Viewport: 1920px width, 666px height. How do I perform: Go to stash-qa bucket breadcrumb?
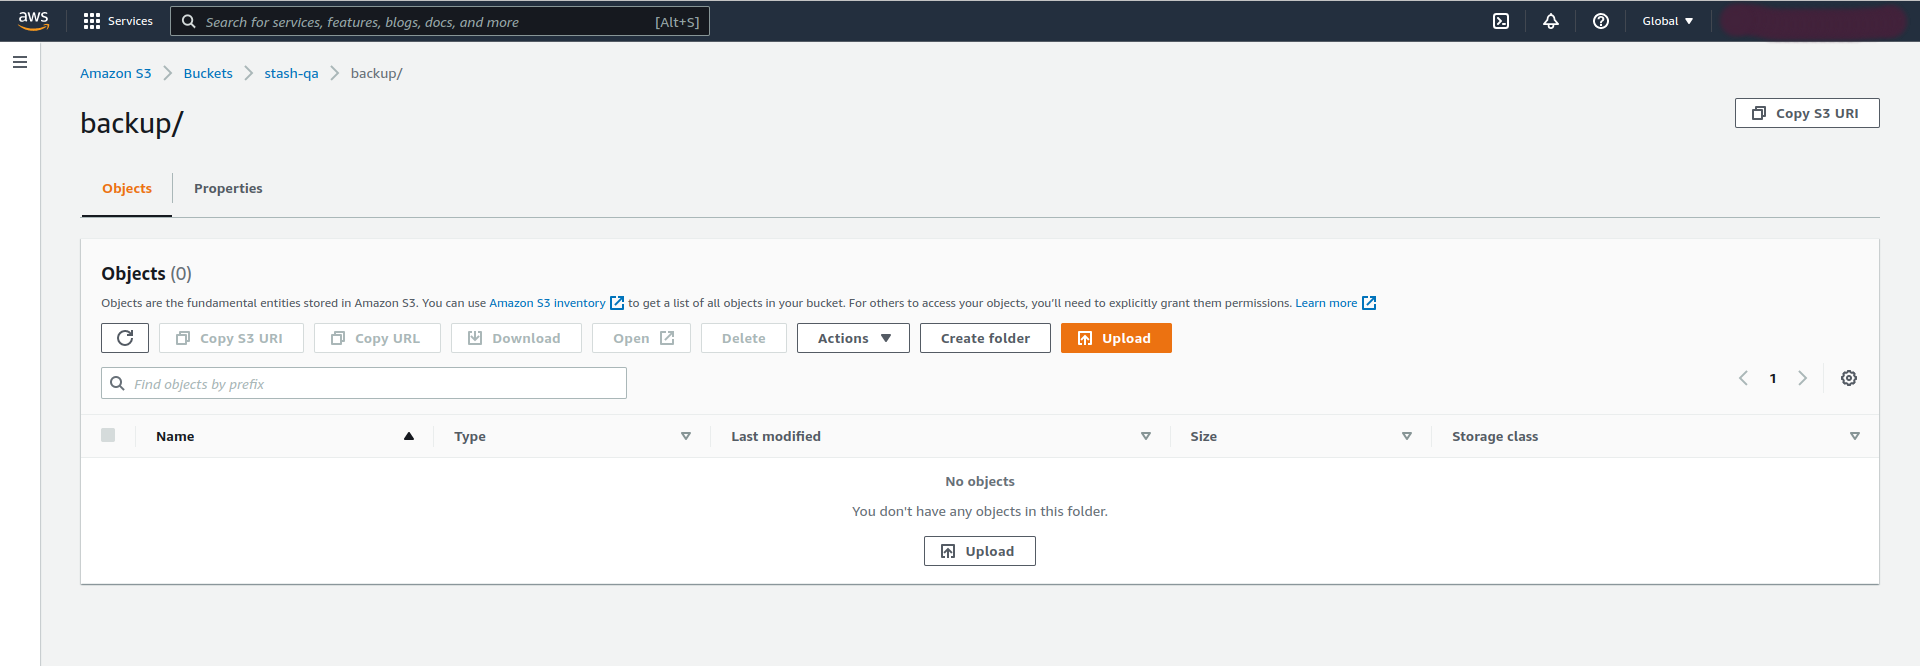[291, 73]
